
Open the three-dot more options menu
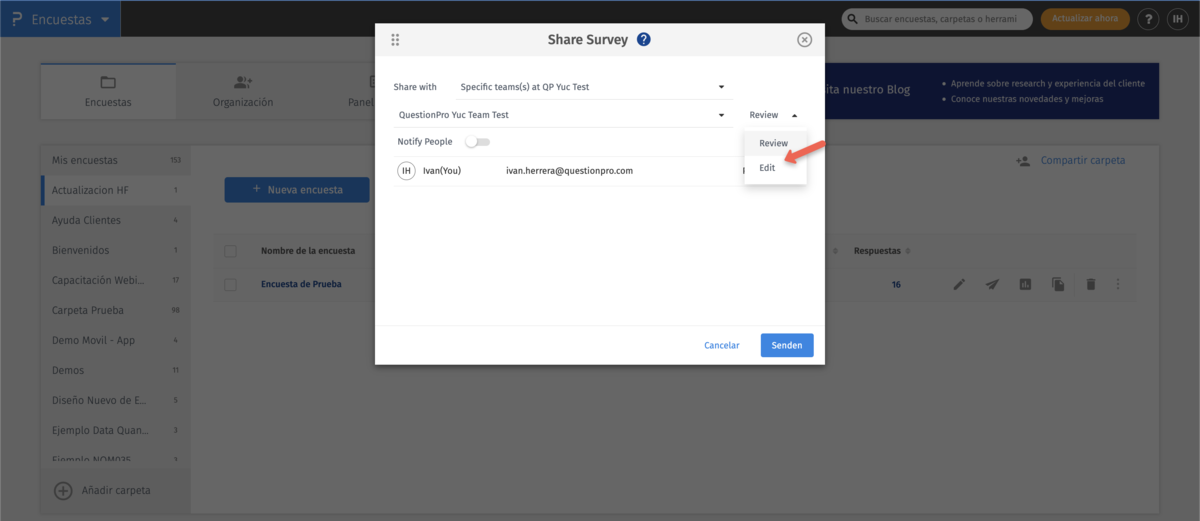1118,285
